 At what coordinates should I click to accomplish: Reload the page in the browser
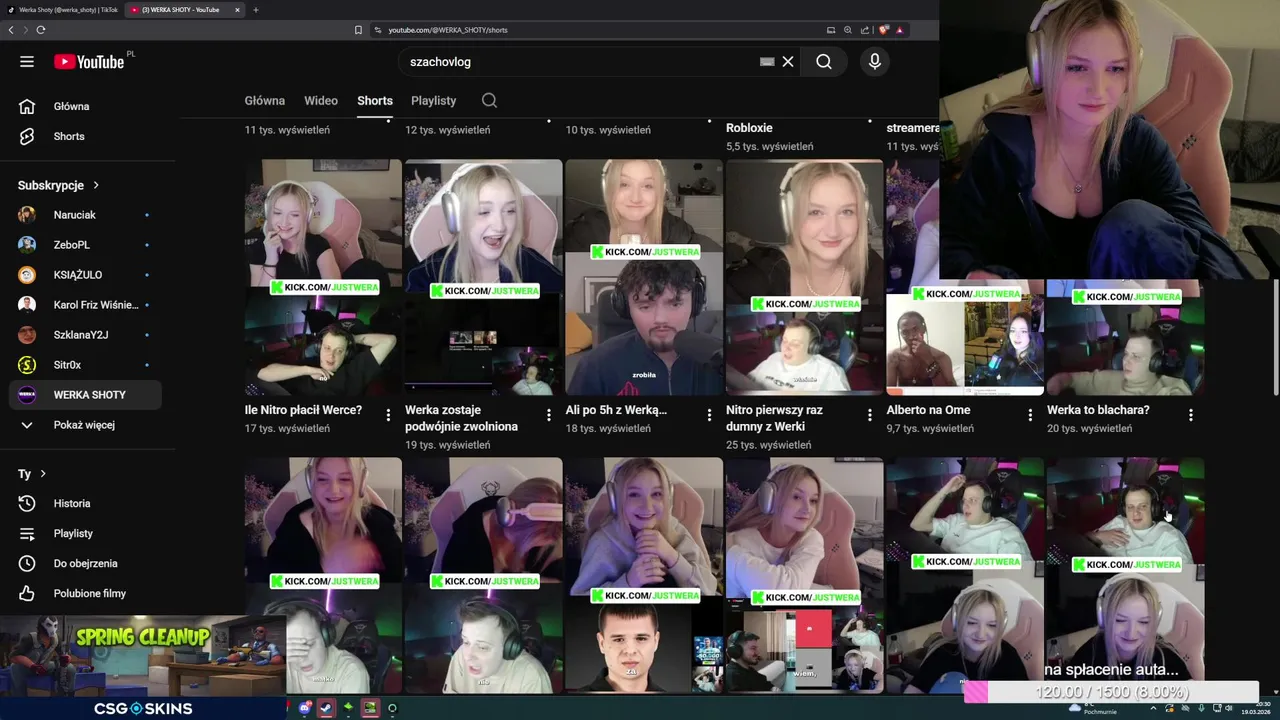coord(40,30)
